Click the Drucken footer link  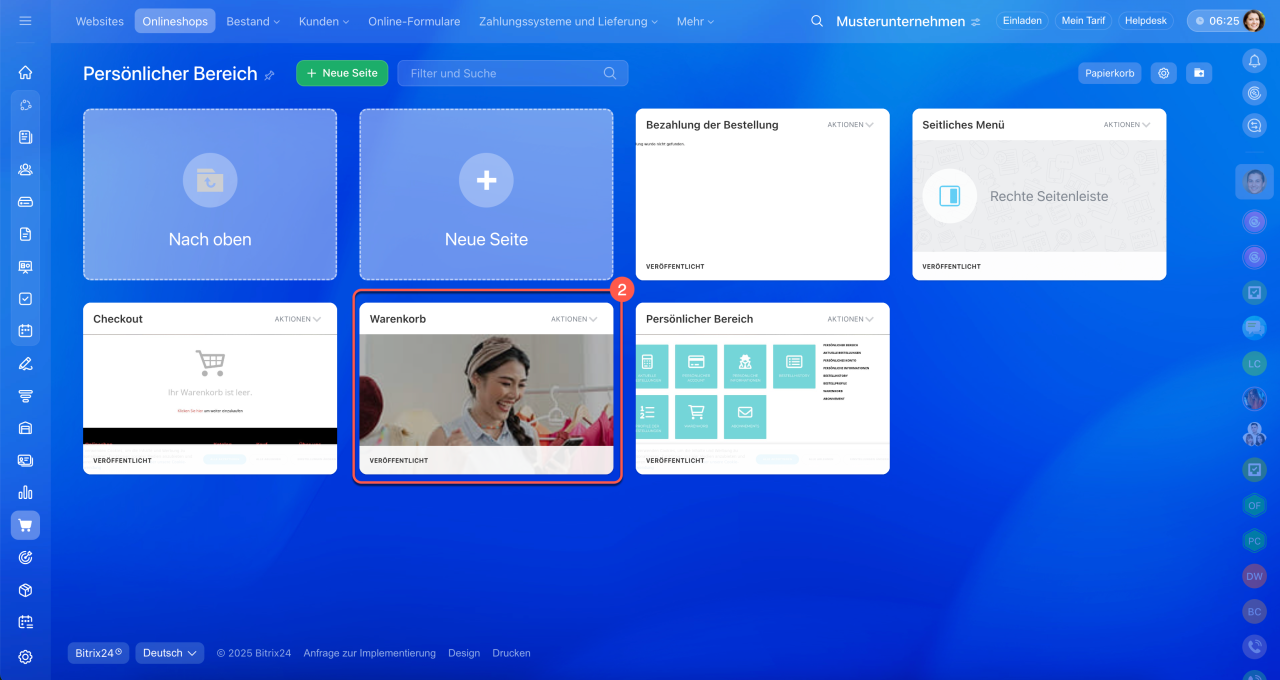click(511, 653)
